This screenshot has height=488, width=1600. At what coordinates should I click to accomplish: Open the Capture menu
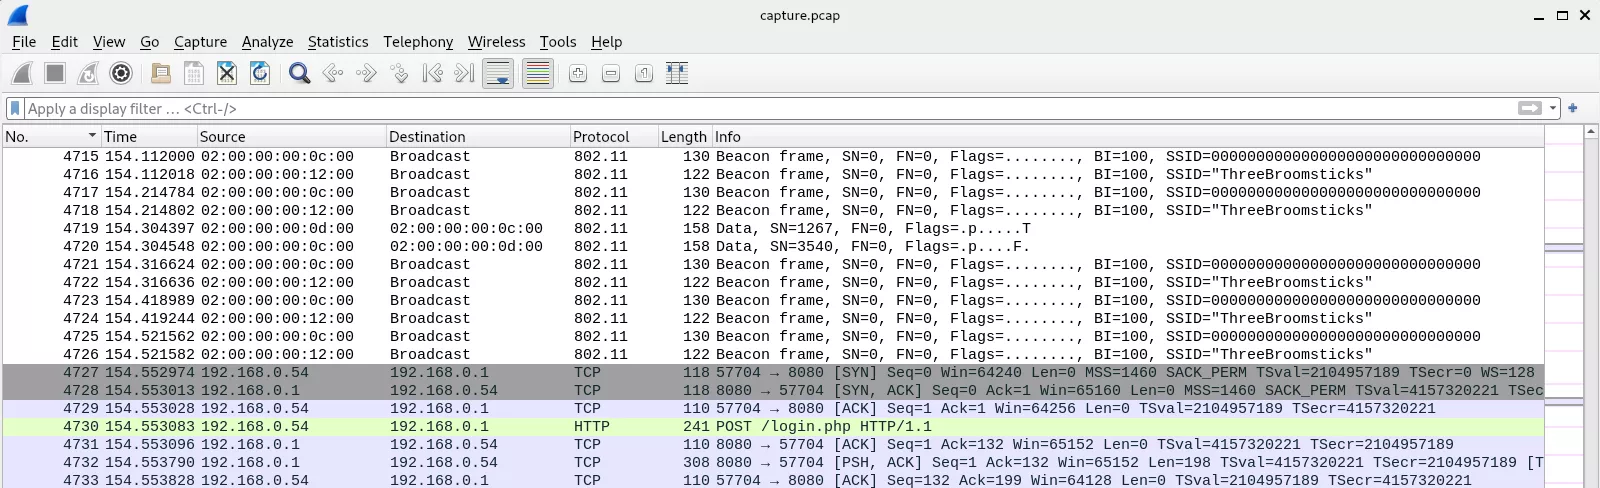(201, 42)
